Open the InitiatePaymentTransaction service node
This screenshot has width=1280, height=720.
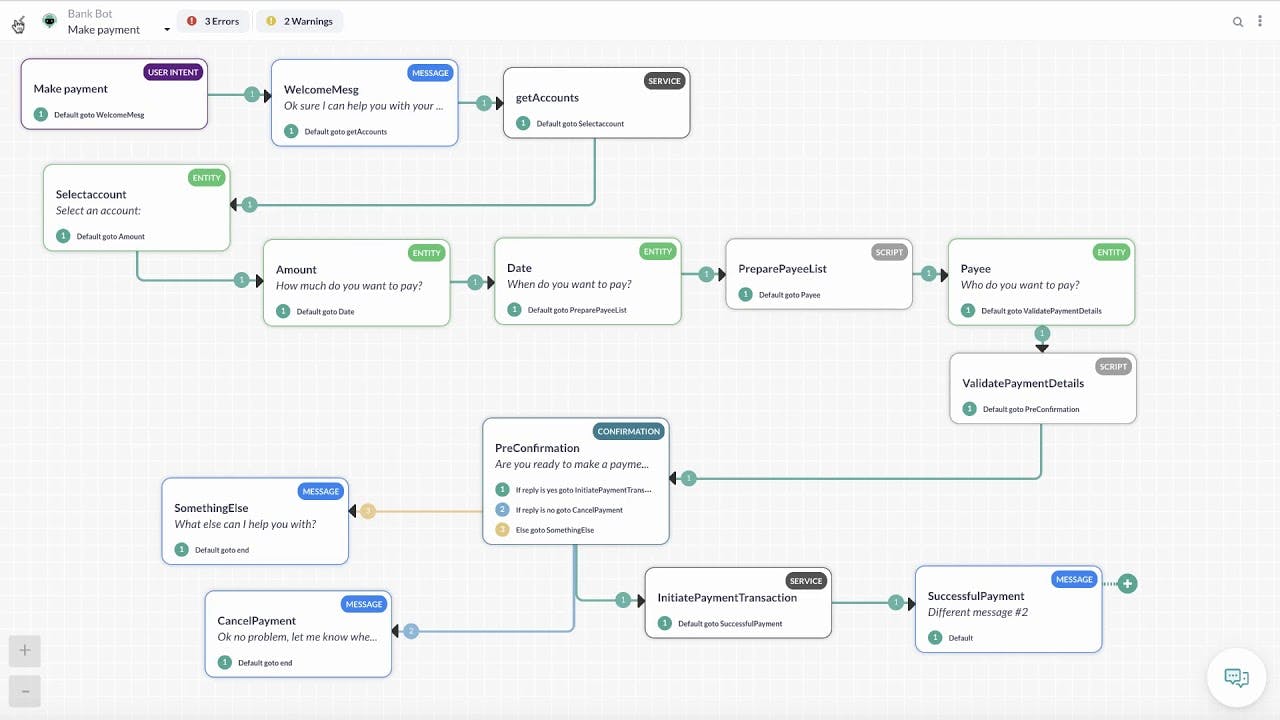(x=738, y=603)
